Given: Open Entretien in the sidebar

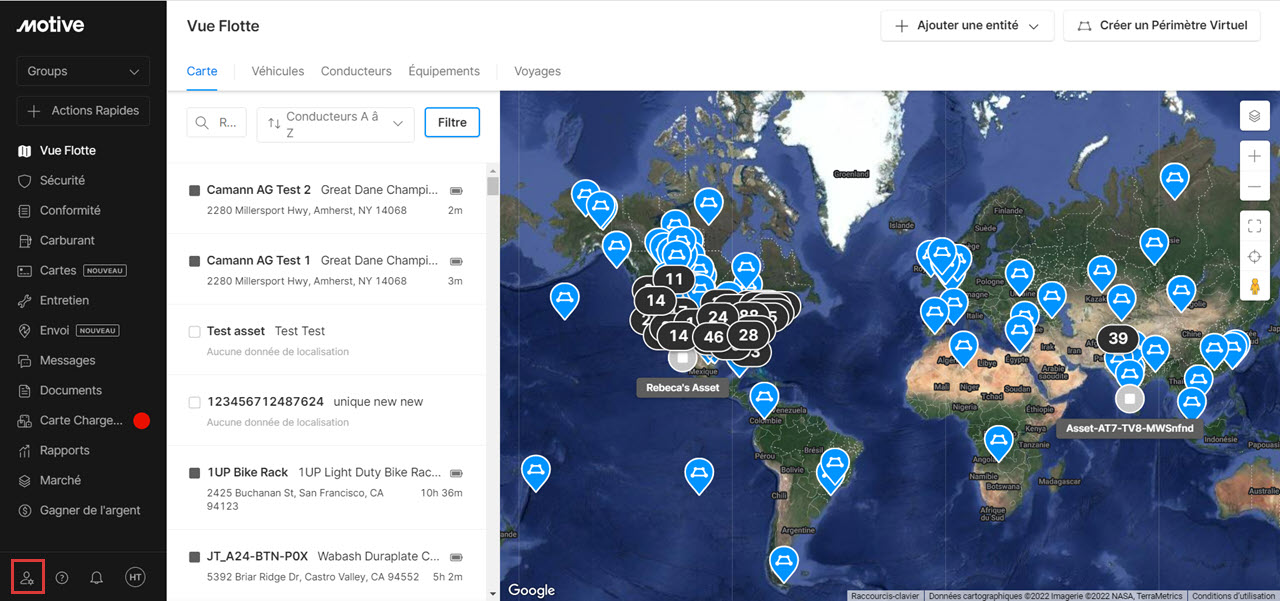Looking at the screenshot, I should 64,301.
